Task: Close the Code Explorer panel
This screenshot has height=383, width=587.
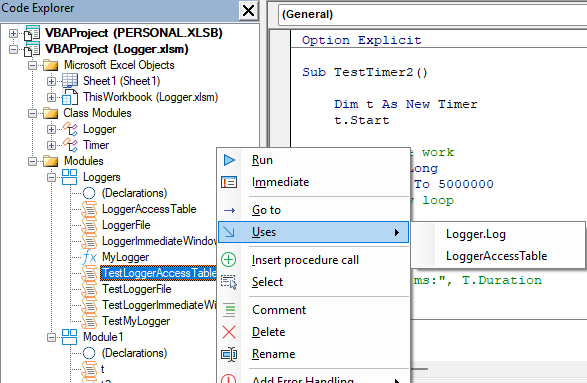Action: click(249, 10)
